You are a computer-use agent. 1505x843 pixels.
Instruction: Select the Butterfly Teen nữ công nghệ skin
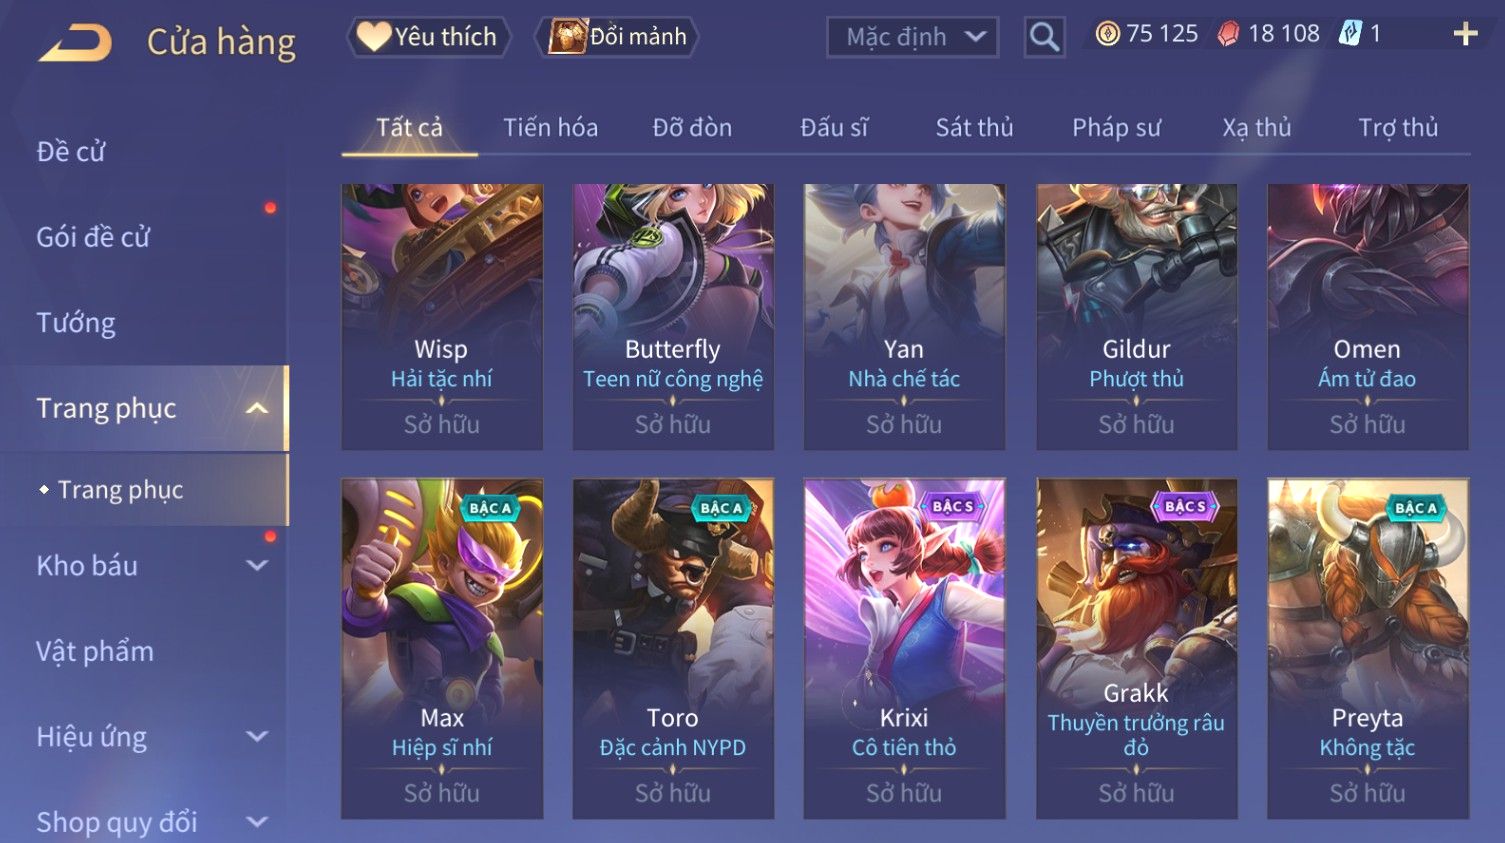coord(673,317)
